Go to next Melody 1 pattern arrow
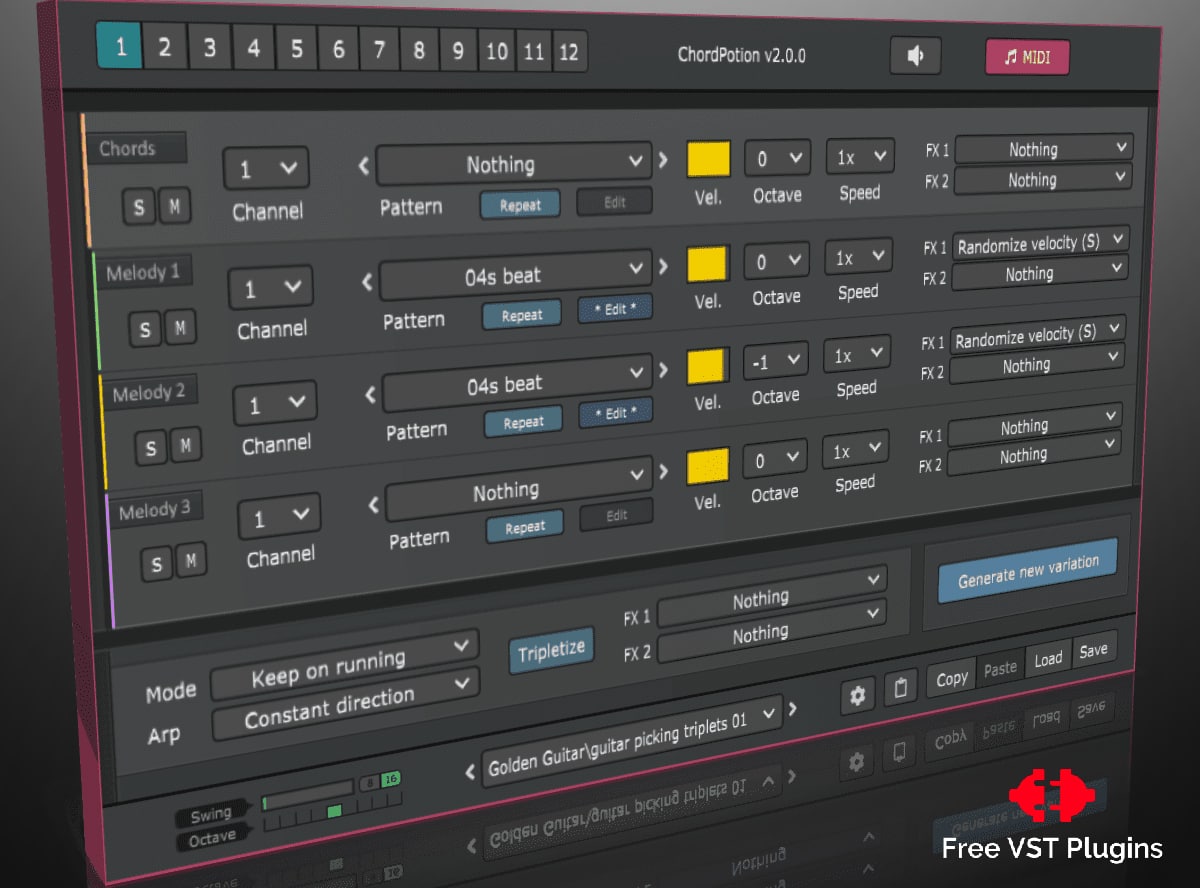 (x=662, y=267)
